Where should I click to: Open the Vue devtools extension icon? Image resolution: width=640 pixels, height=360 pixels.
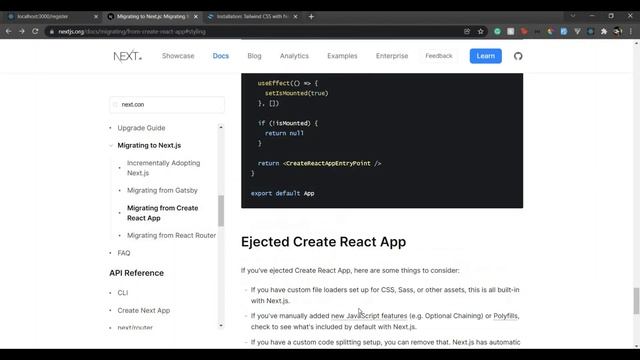pos(577,31)
